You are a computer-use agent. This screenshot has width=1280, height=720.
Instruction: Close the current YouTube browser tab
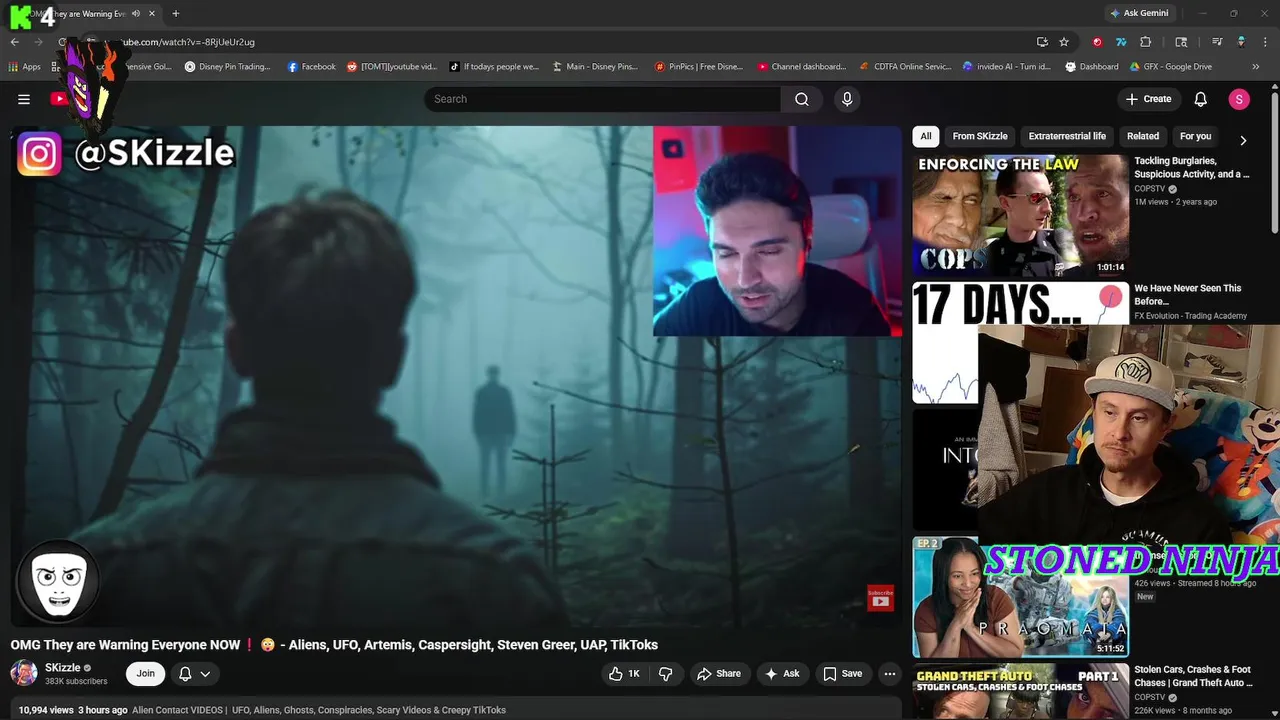[x=152, y=13]
